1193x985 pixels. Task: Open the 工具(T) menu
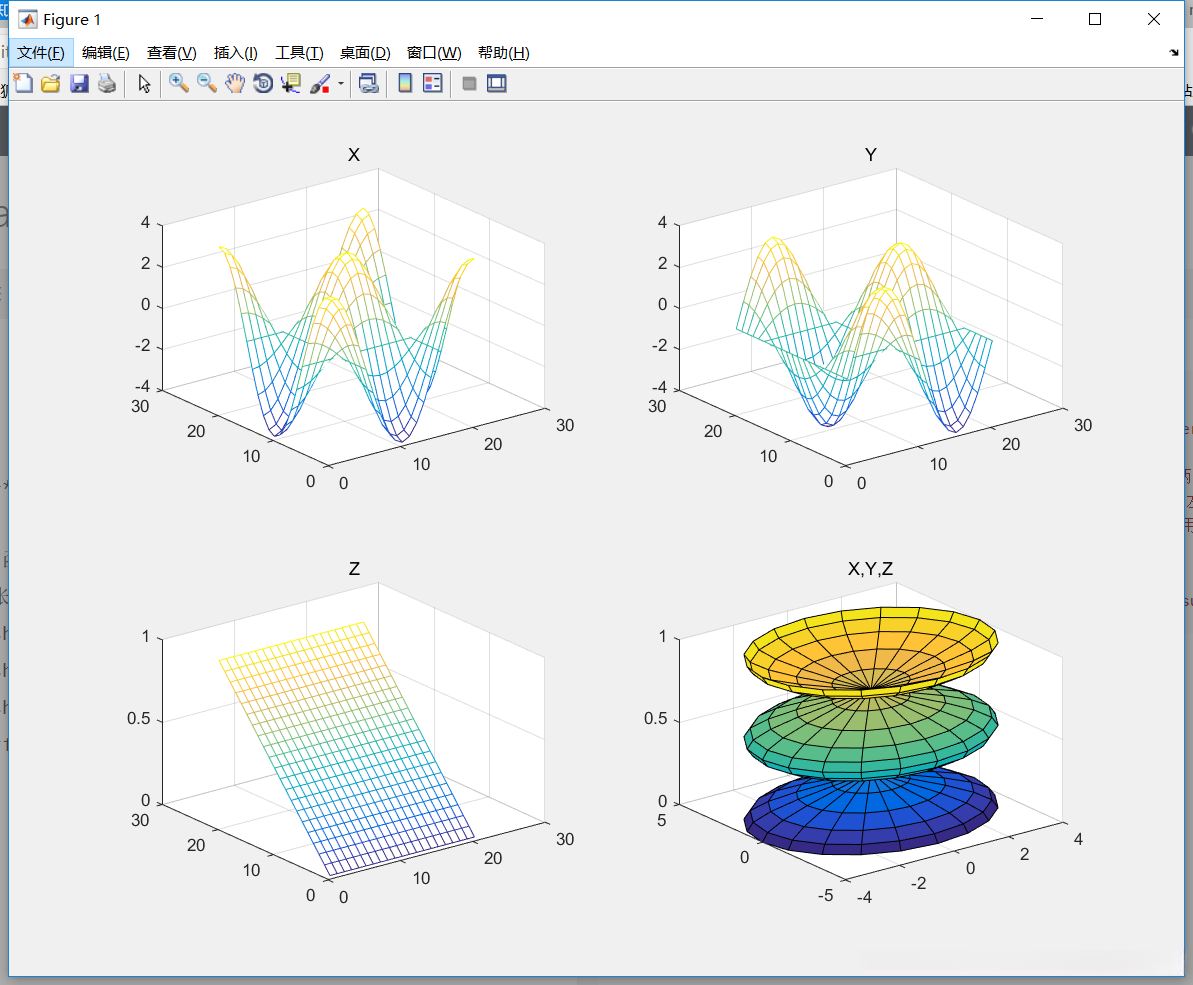click(x=299, y=53)
